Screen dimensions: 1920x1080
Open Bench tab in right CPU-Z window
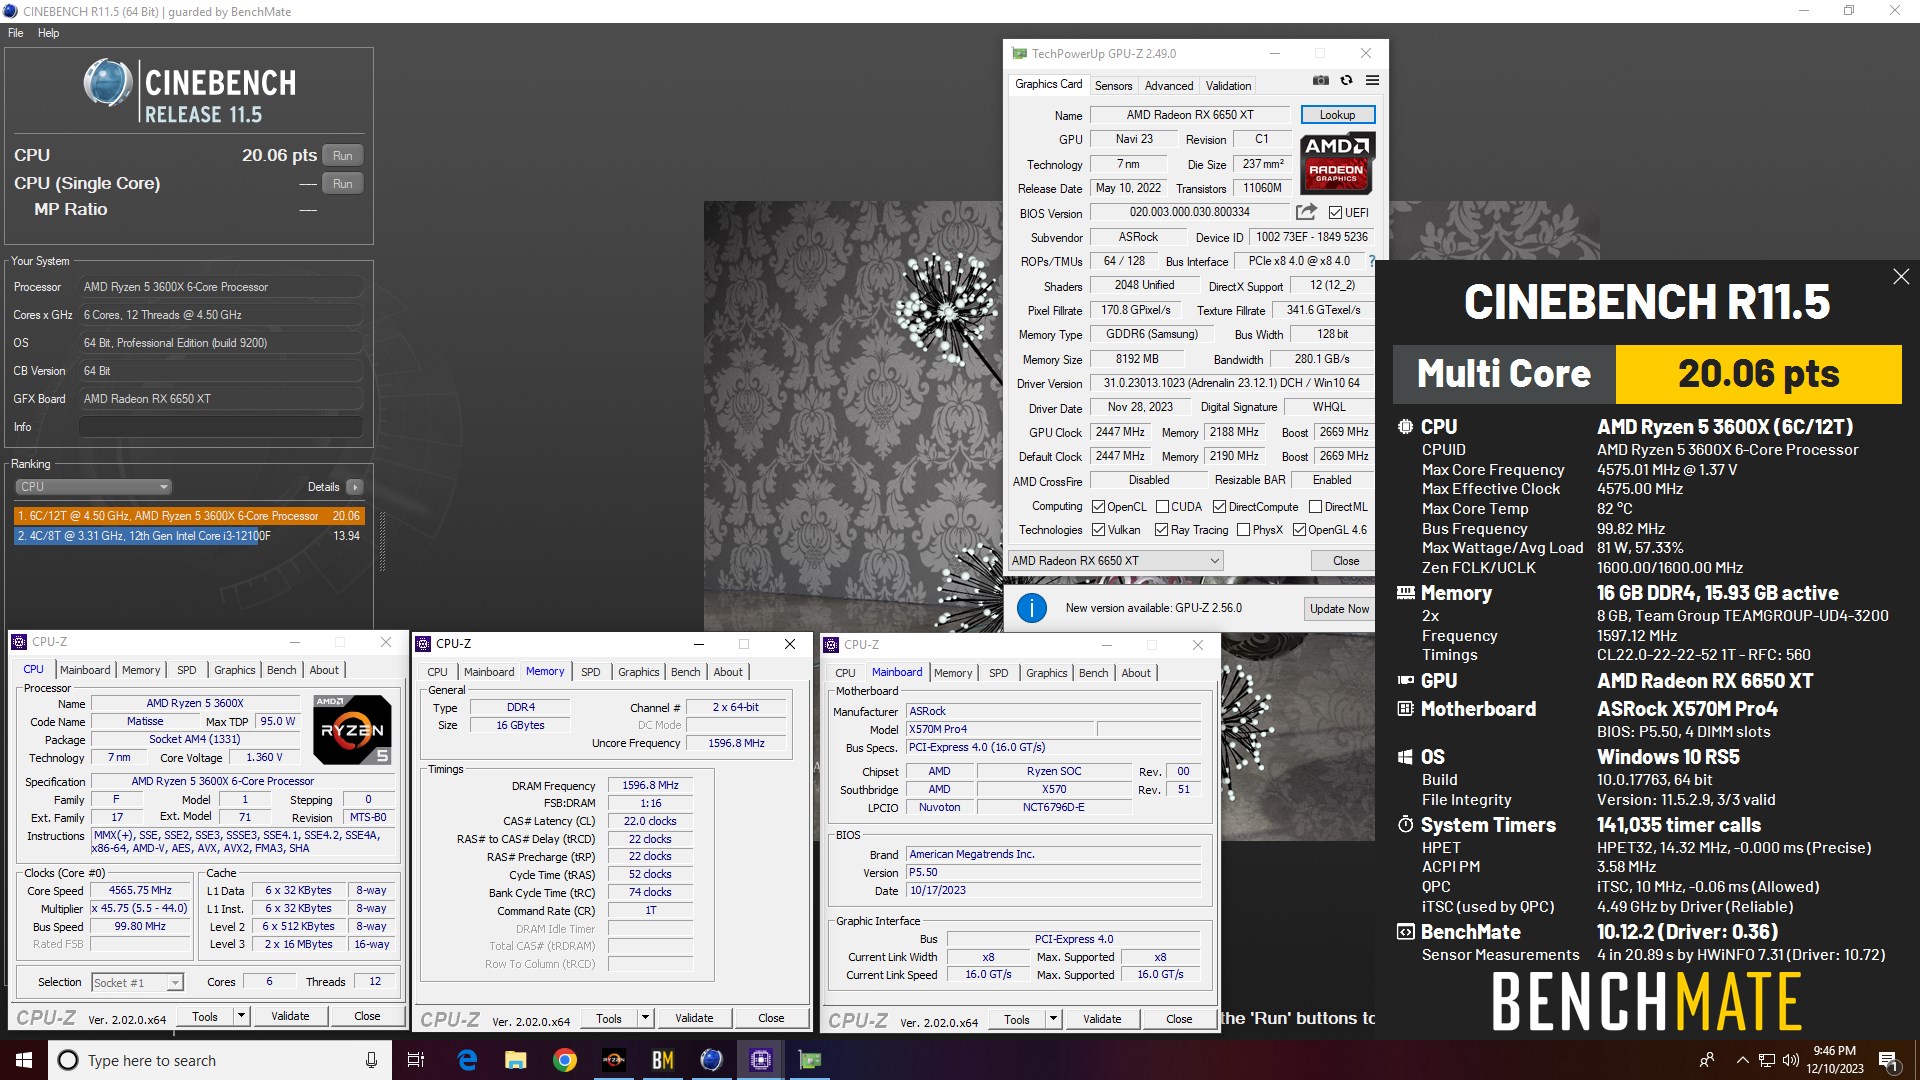tap(1093, 673)
